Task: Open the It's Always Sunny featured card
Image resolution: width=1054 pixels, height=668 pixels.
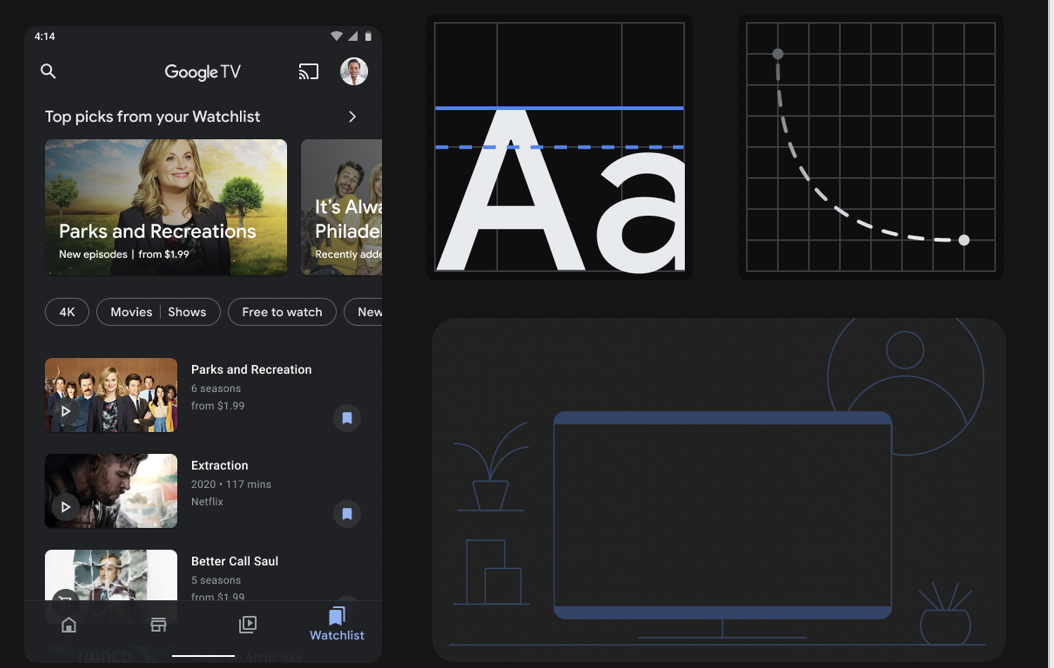Action: (x=341, y=207)
